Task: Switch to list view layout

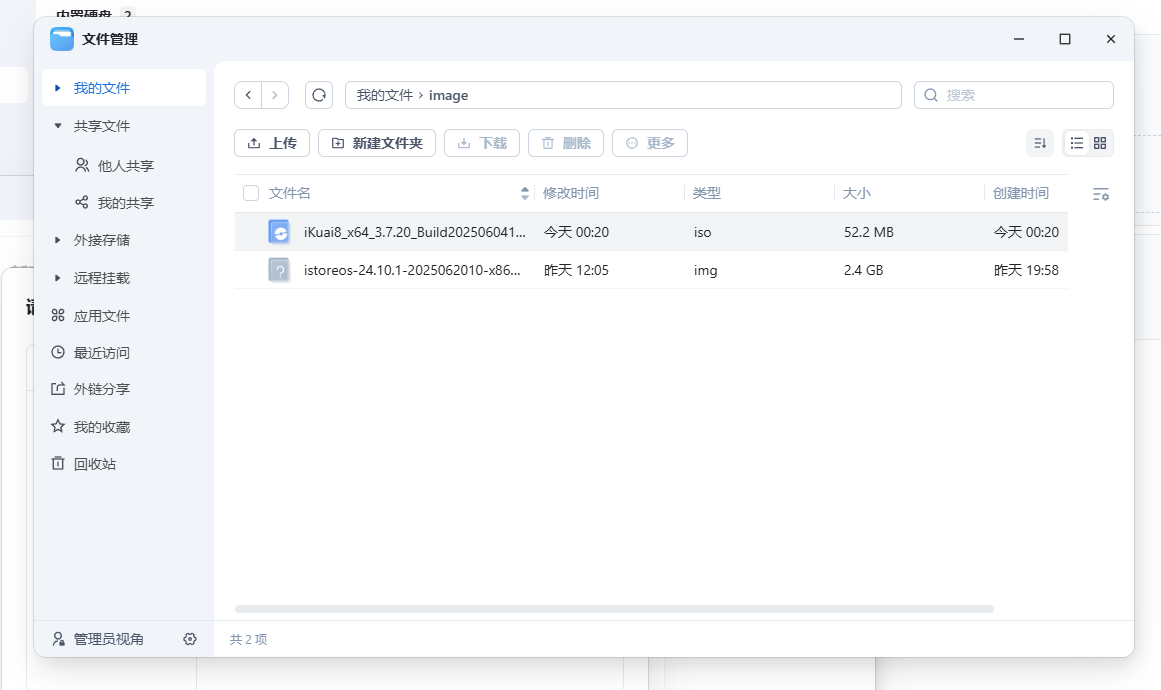Action: [1076, 143]
